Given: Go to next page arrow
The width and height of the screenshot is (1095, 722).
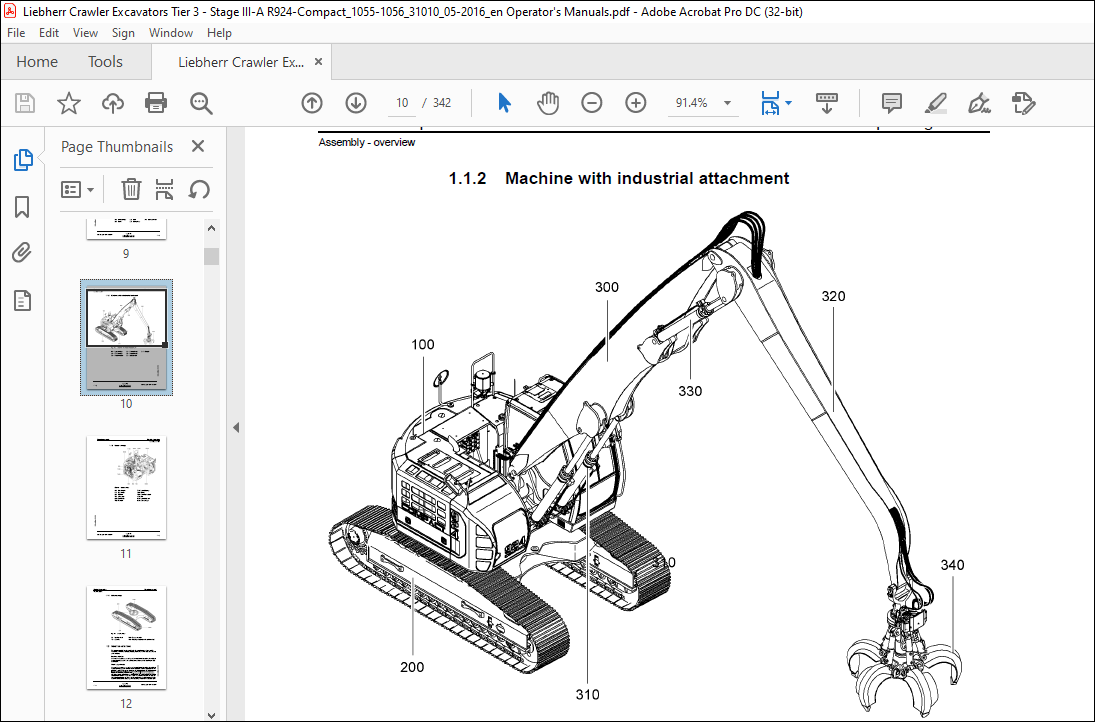Looking at the screenshot, I should 356,103.
